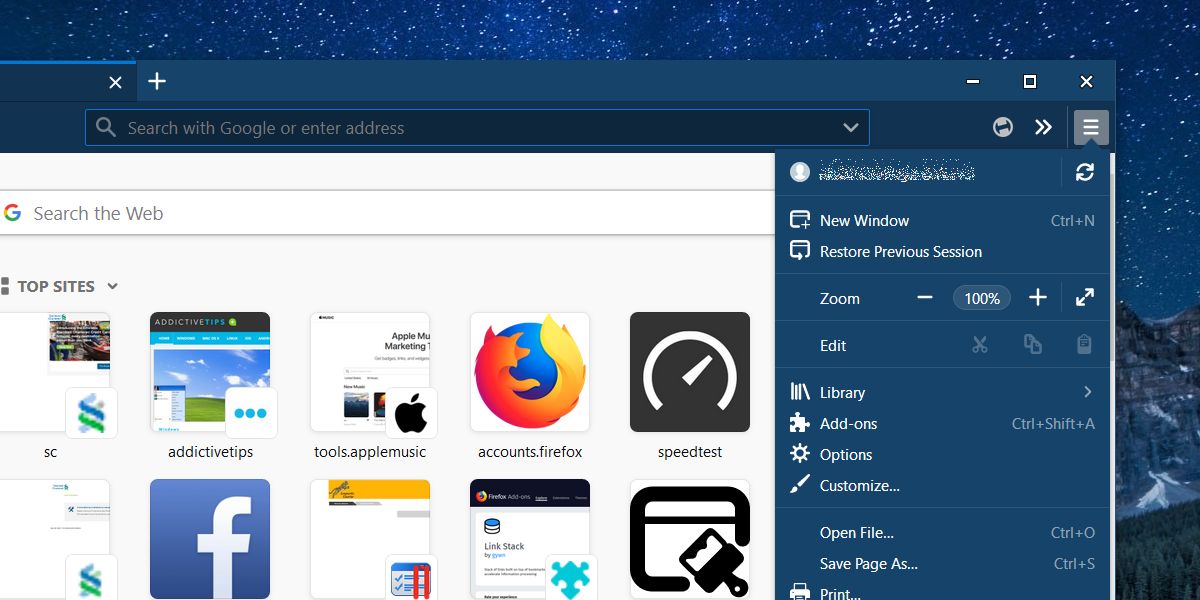Zoom in with the plus button
Screen dimensions: 1200x600
coord(1038,297)
